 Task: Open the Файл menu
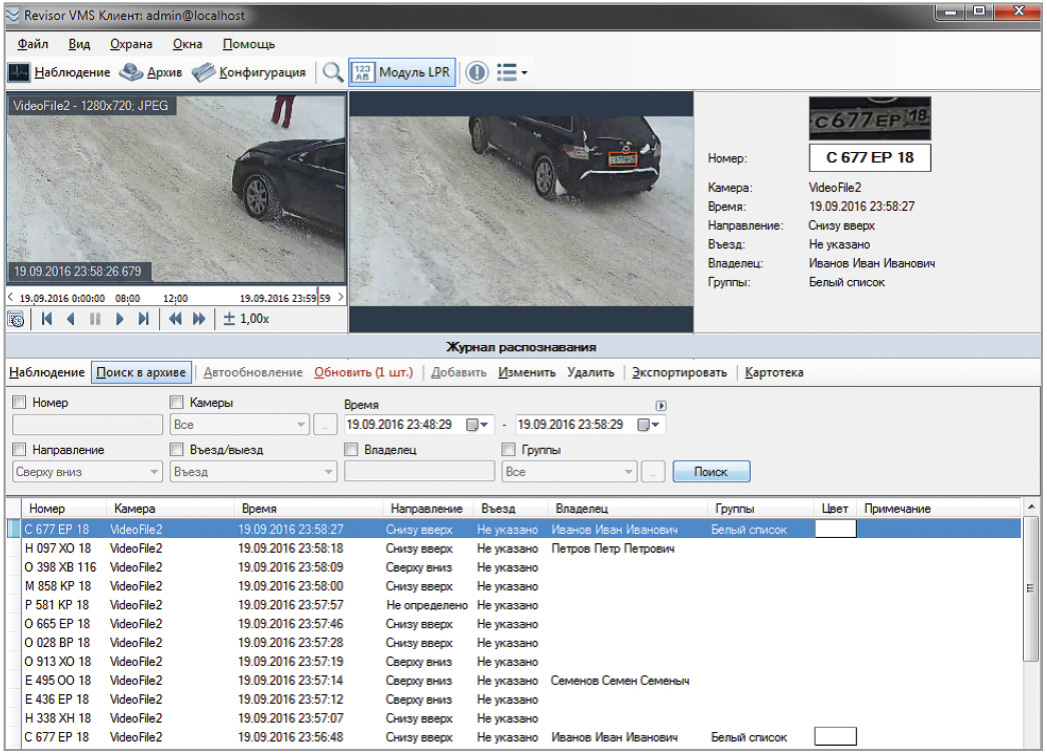point(33,44)
